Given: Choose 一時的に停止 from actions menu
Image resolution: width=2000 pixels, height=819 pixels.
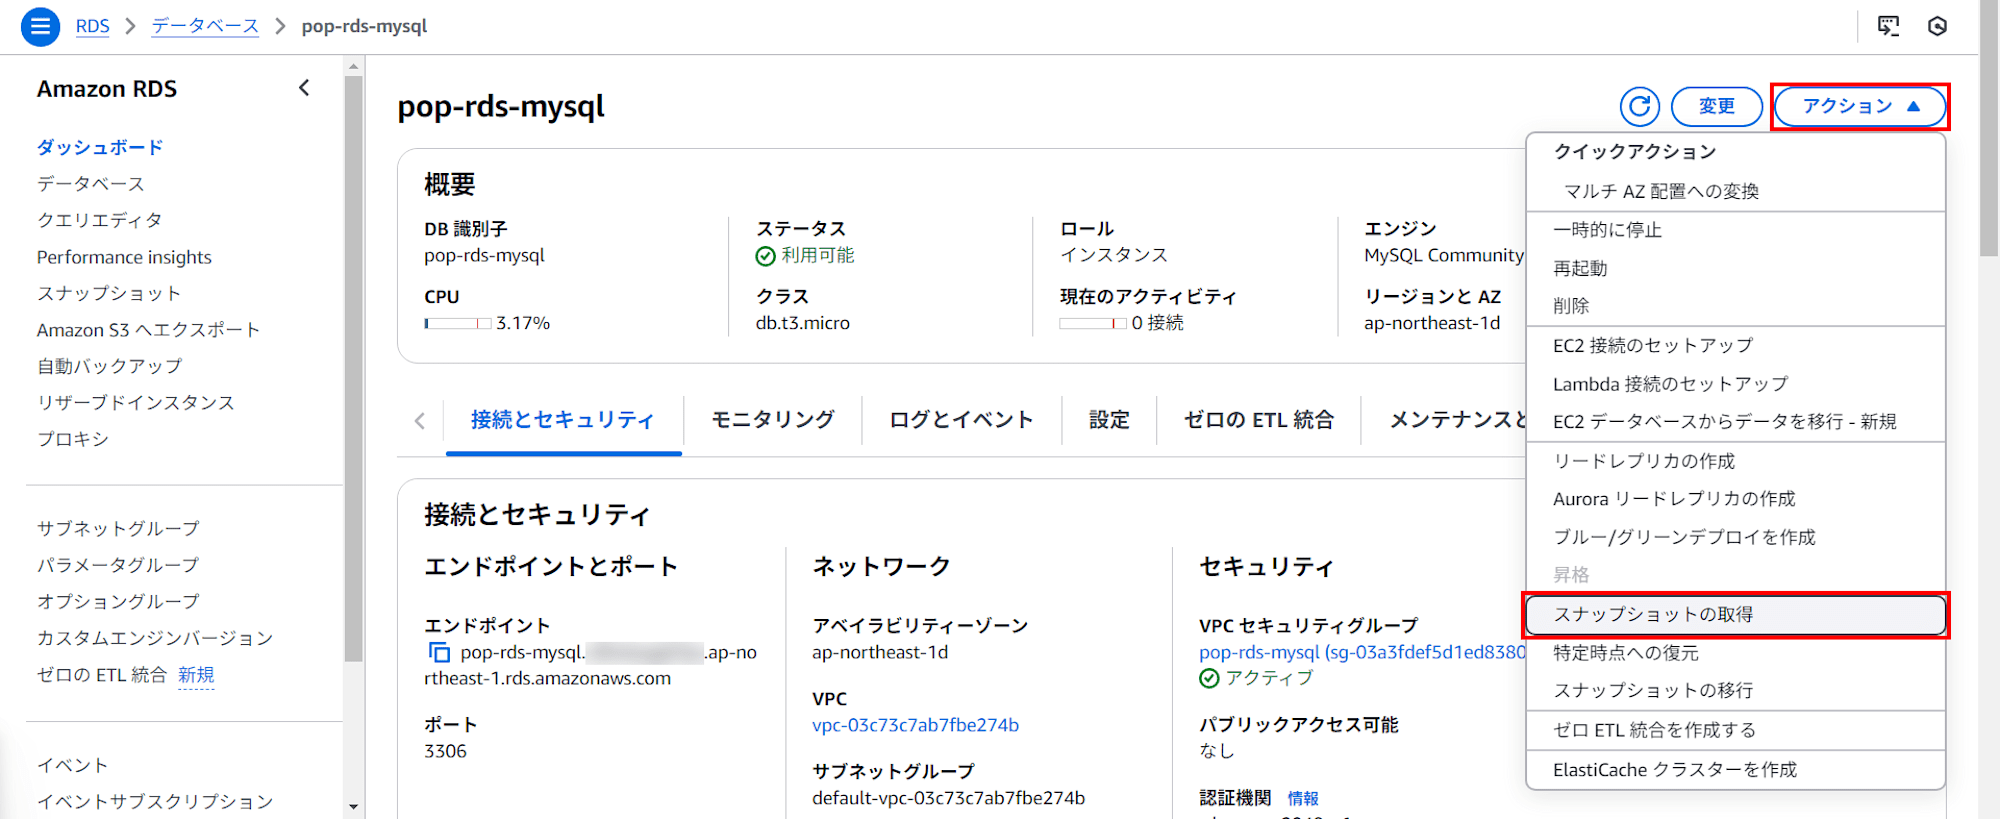Looking at the screenshot, I should click(x=1736, y=230).
